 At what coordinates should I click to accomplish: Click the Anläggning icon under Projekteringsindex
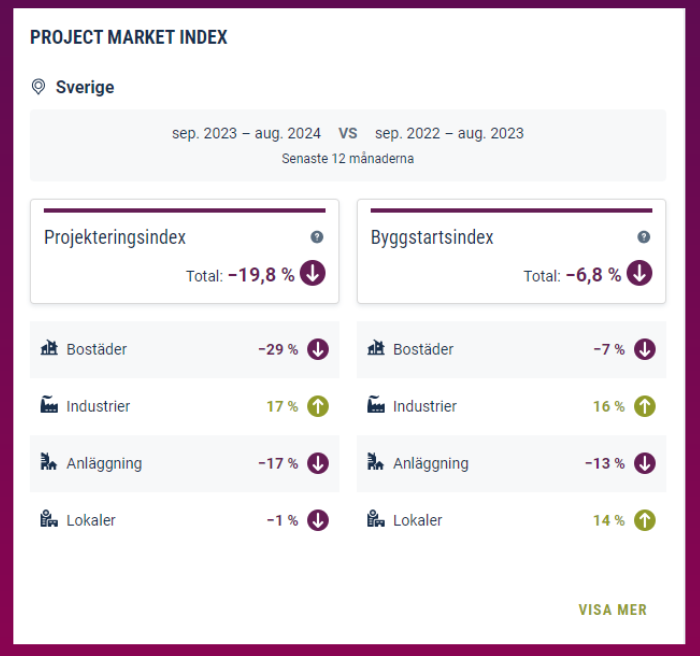(x=49, y=461)
